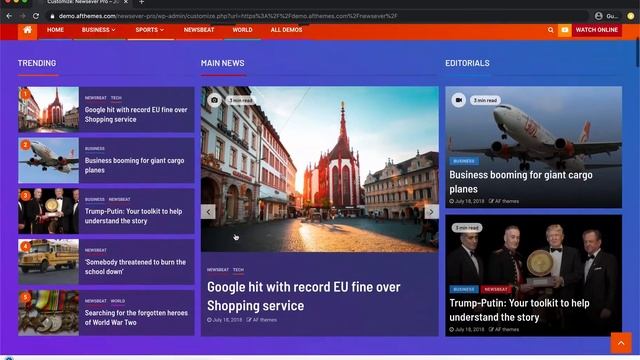The width and height of the screenshot is (640, 360).
Task: Click the Editorials section heading
Action: pyautogui.click(x=467, y=63)
